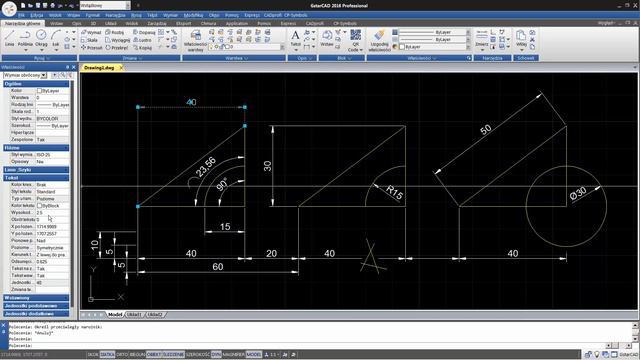Click the Dopasuj (fit) tool
This screenshot has height=360, width=640.
(x=144, y=32)
